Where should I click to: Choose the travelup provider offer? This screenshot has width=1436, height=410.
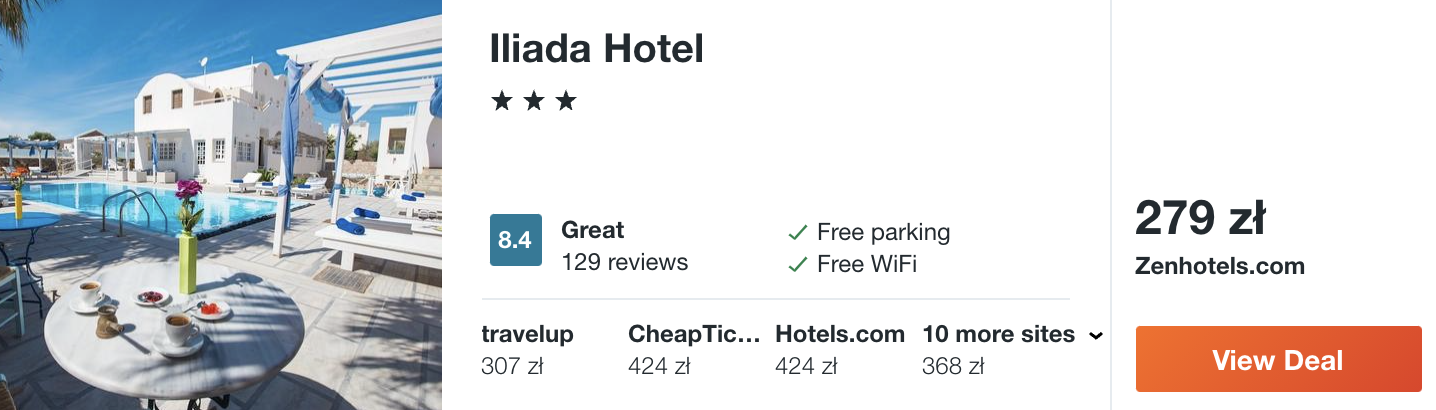point(527,334)
